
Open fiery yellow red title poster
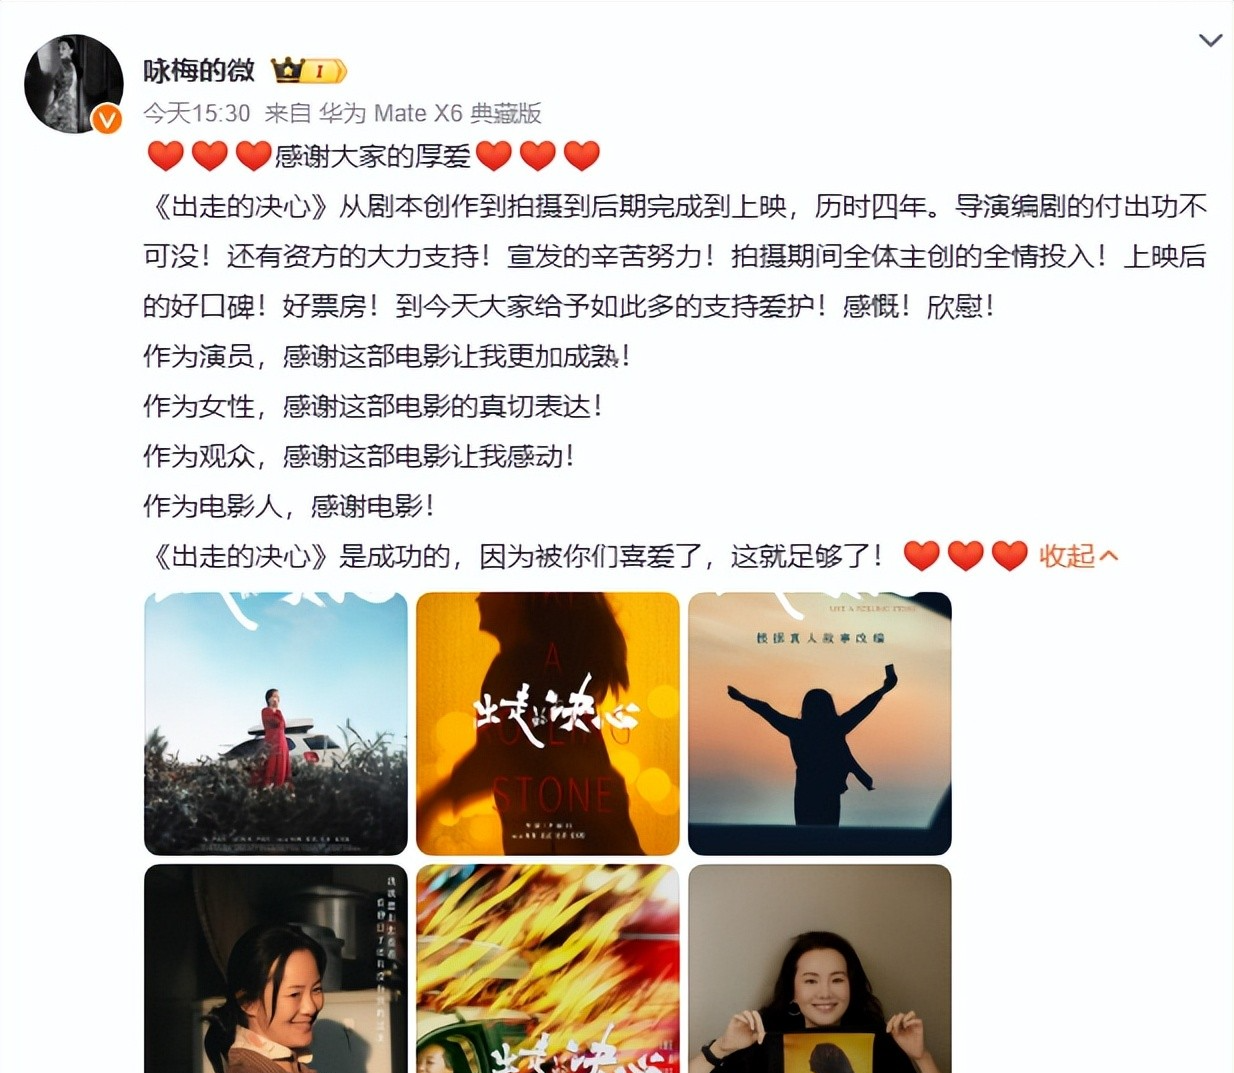[x=548, y=968]
